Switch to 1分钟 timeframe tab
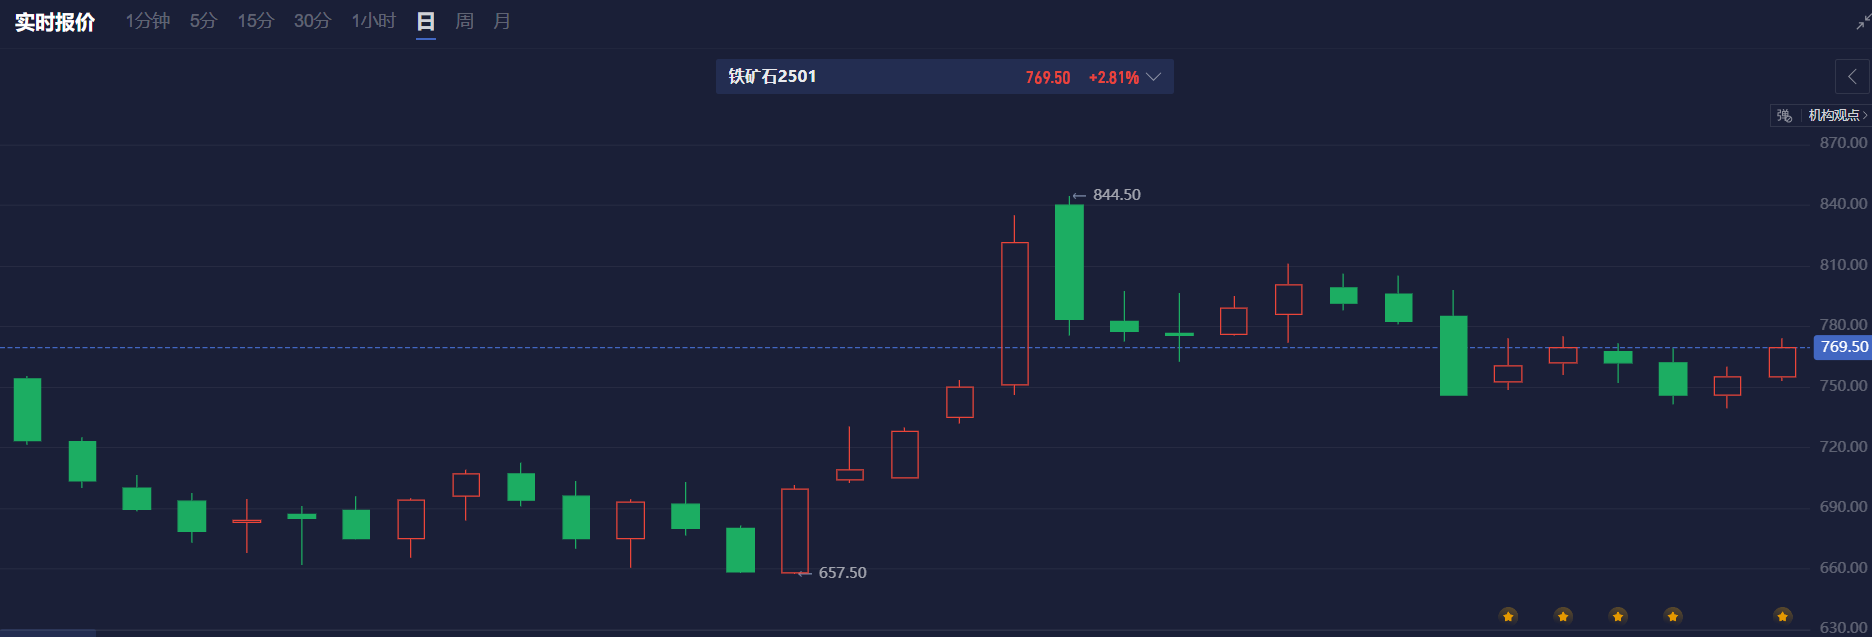The height and width of the screenshot is (637, 1872). 148,21
